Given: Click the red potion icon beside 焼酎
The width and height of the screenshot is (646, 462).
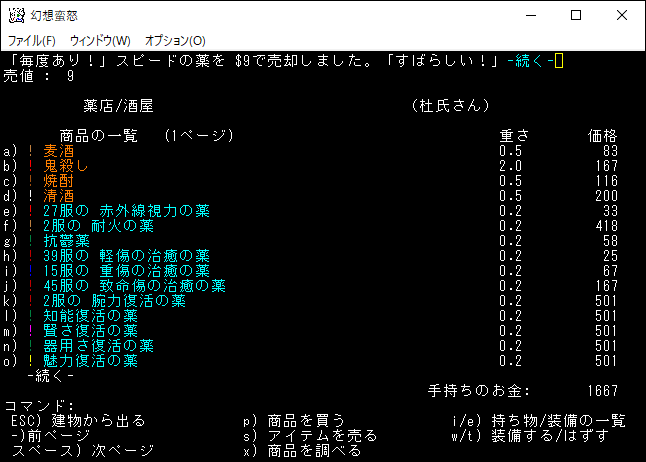Looking at the screenshot, I should tap(31, 180).
